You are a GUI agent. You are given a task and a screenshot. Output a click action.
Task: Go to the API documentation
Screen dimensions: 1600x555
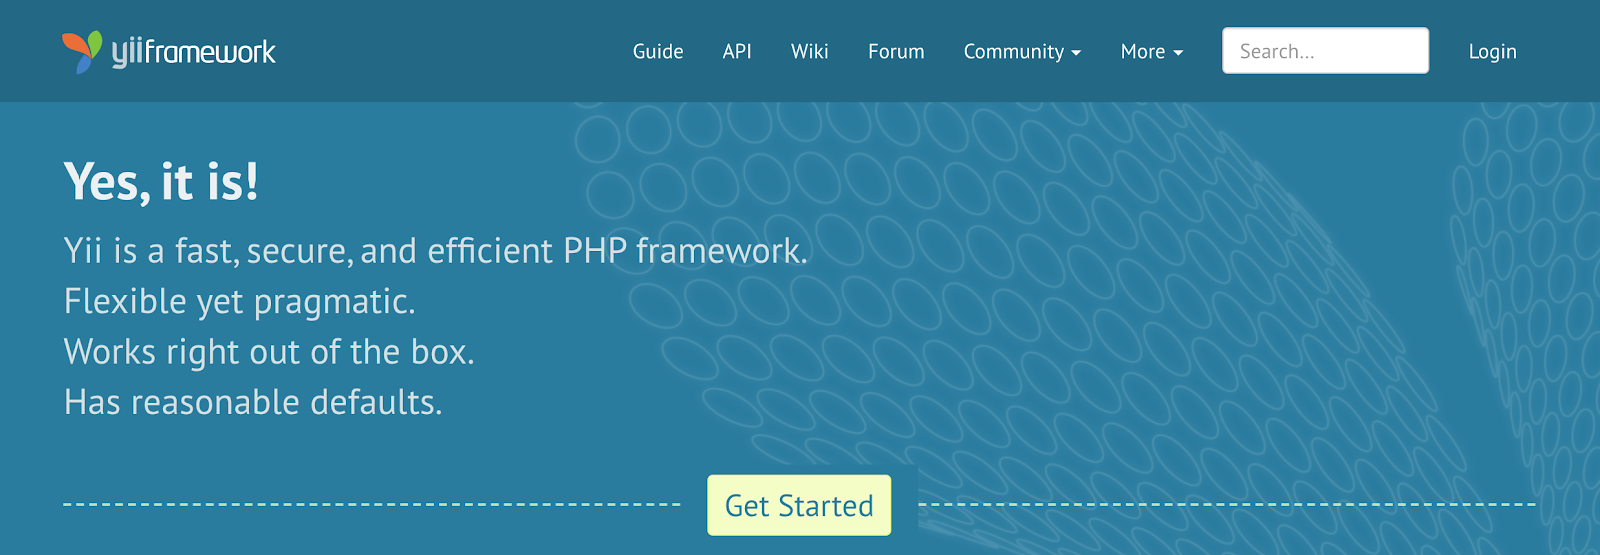point(737,52)
